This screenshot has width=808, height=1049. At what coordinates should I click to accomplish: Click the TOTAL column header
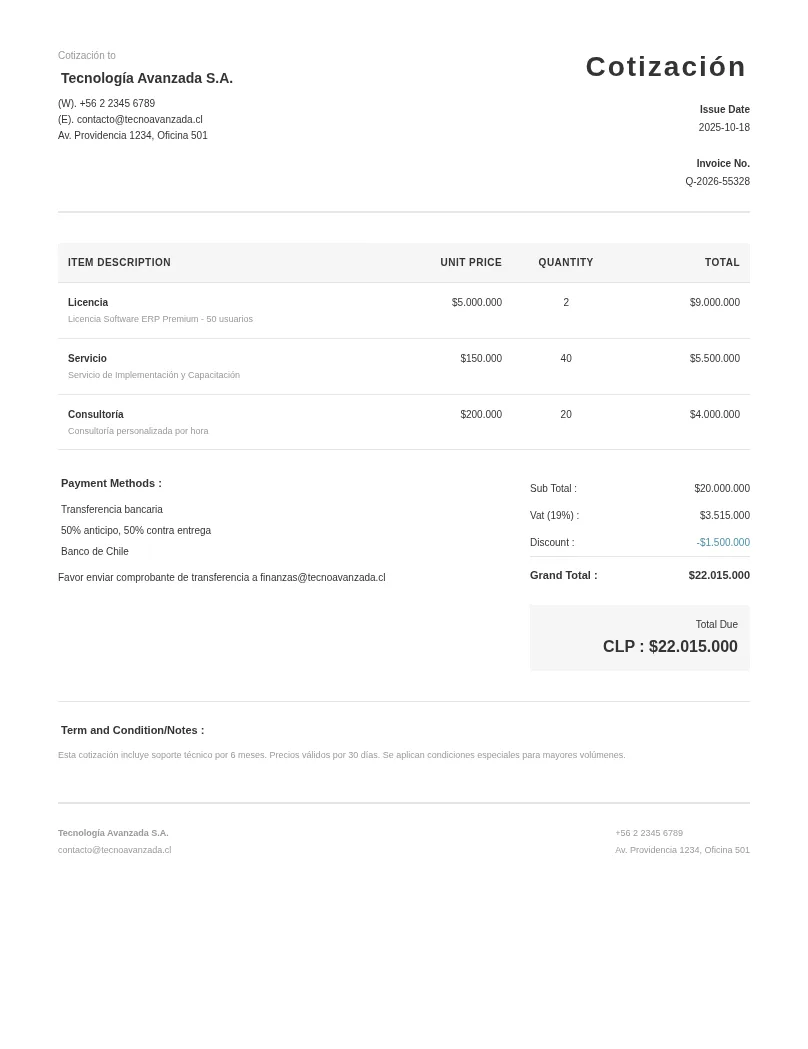coord(722,262)
